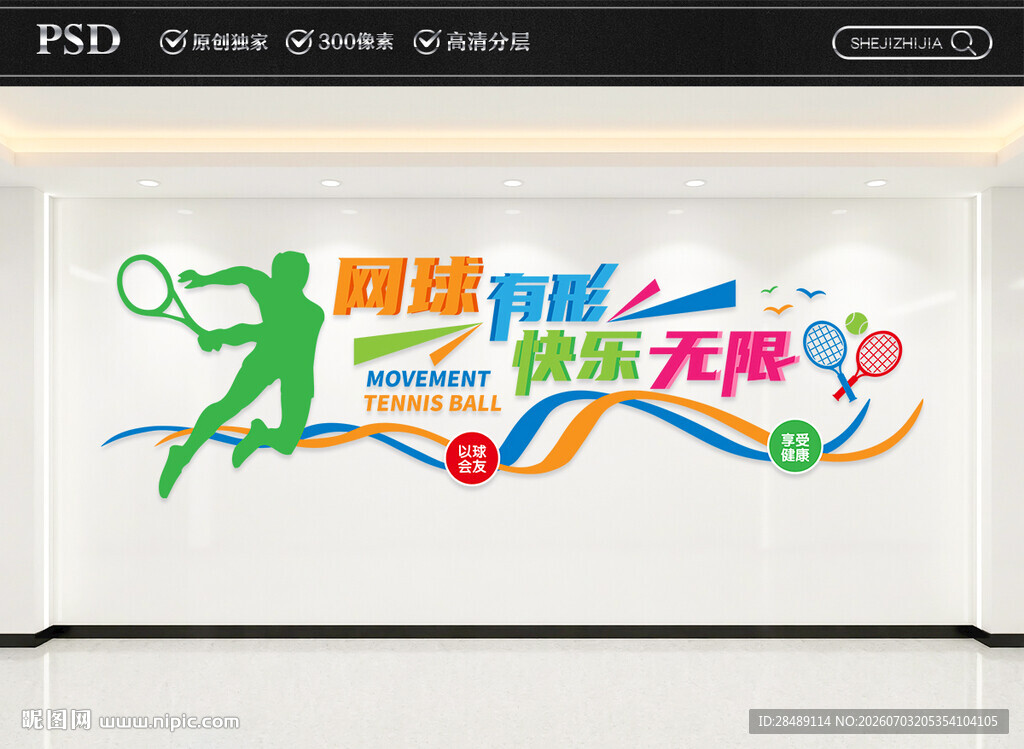Click the orange TENNIS BALL text

click(x=432, y=403)
